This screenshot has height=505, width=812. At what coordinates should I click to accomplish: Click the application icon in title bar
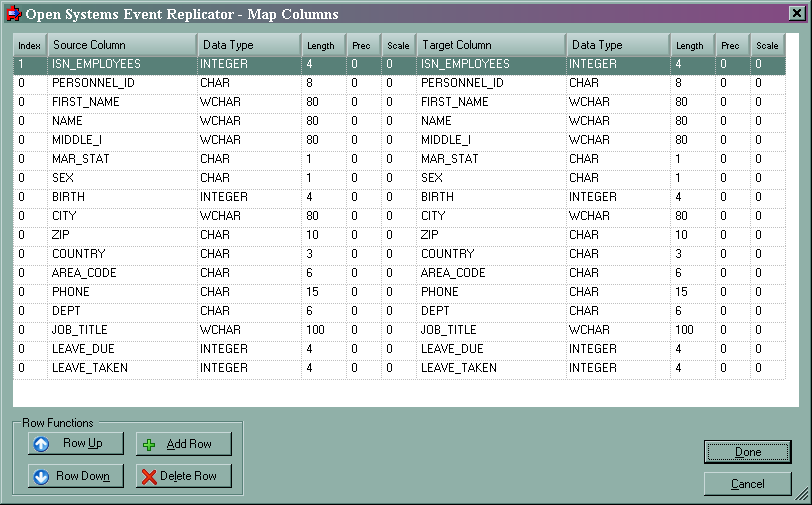(x=12, y=14)
